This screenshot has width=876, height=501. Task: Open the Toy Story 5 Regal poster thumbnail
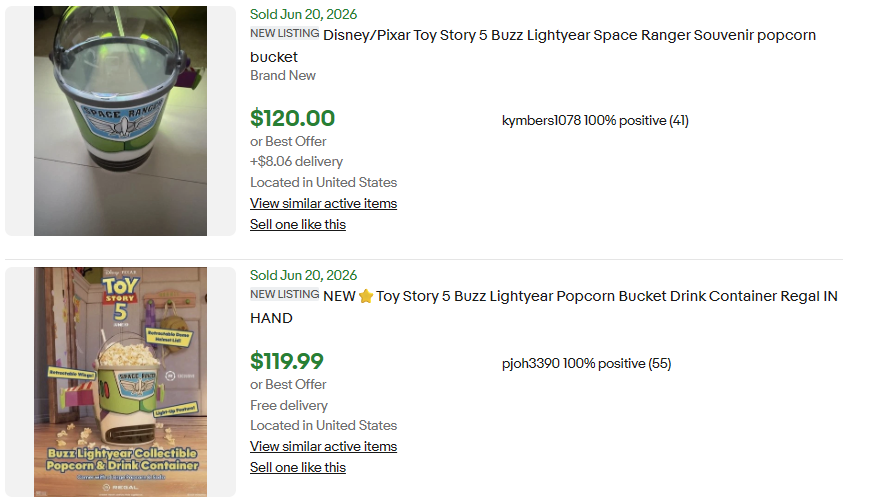coord(120,381)
